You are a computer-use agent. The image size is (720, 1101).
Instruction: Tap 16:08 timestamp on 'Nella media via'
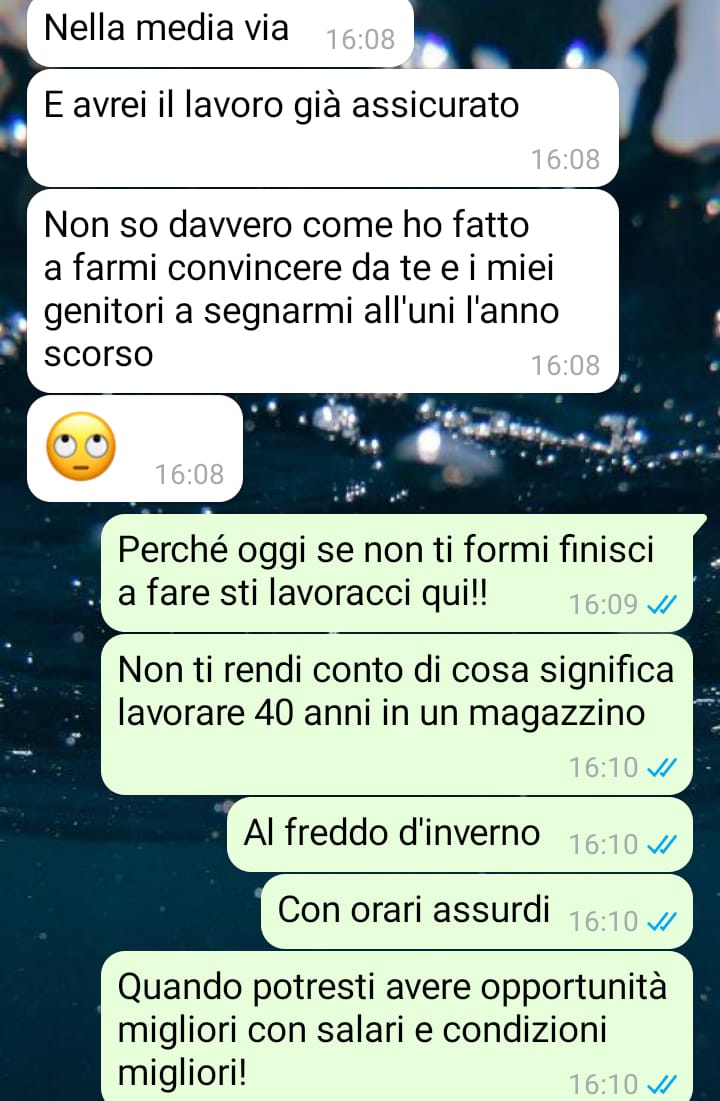point(360,40)
